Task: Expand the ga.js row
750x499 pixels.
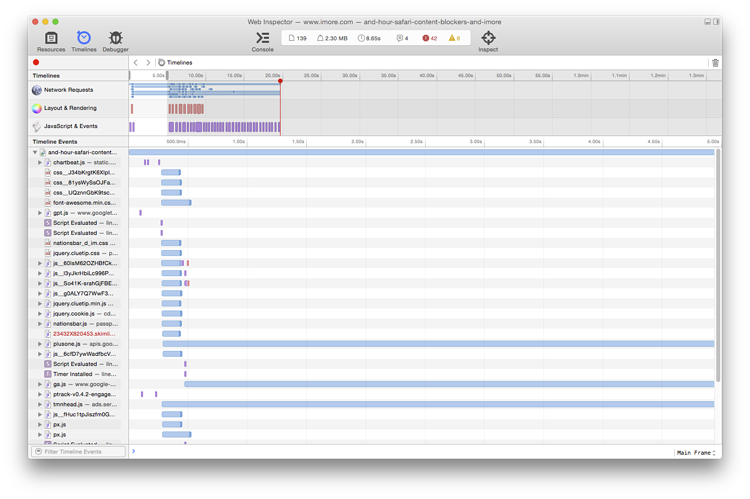Action: pos(40,384)
